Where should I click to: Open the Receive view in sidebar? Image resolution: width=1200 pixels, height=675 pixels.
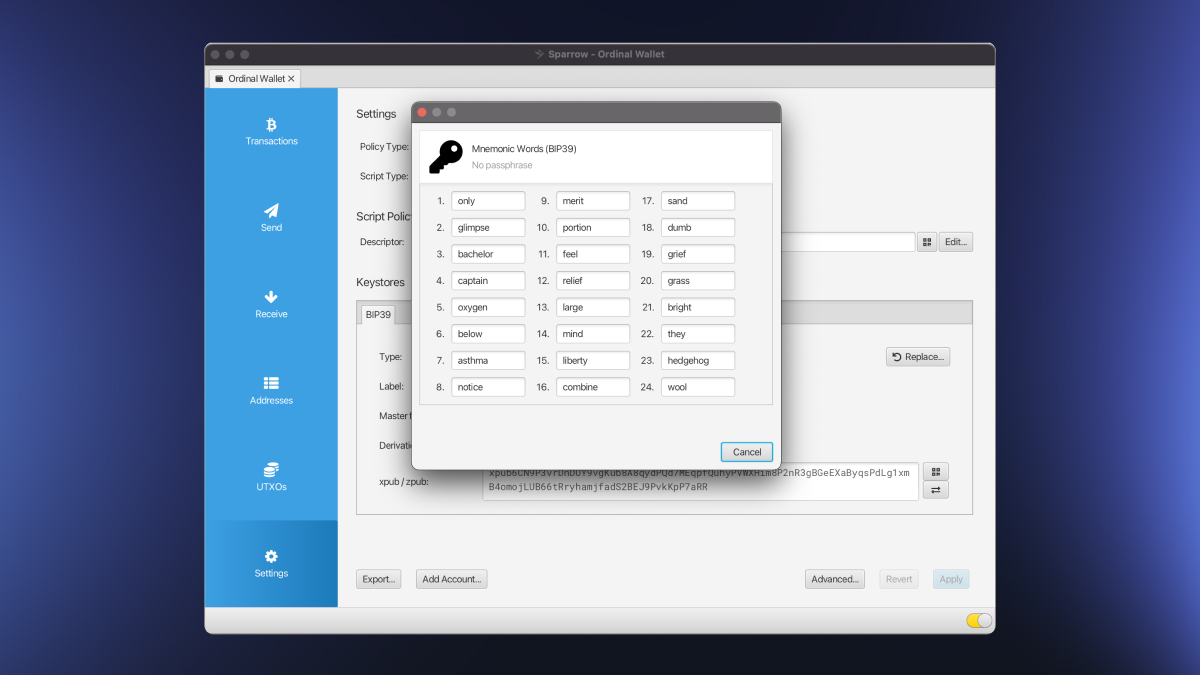(271, 304)
